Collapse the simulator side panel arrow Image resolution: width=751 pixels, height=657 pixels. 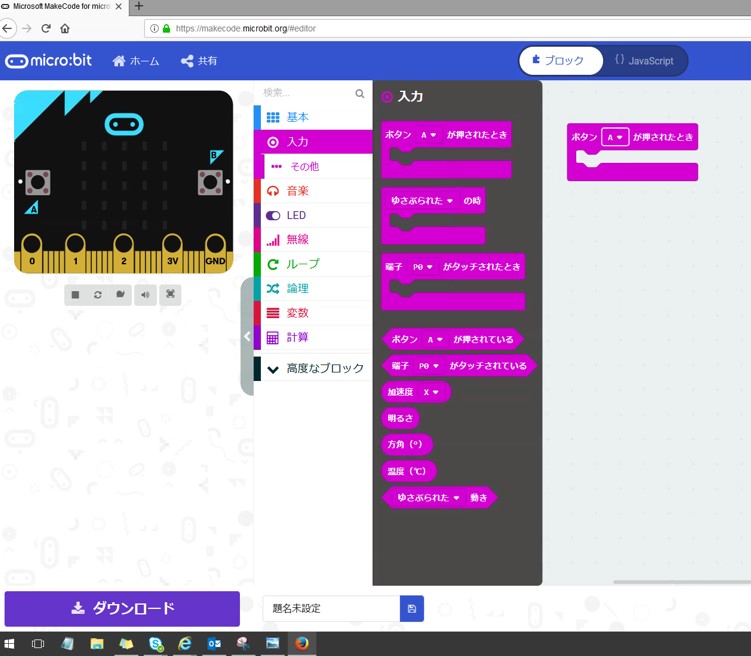pyautogui.click(x=247, y=336)
